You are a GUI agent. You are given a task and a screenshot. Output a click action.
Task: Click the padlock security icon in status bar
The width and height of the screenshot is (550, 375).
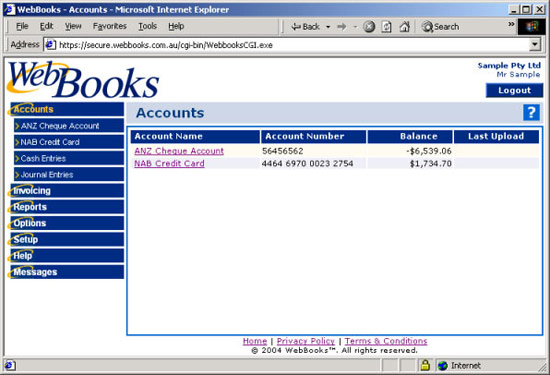[425, 365]
